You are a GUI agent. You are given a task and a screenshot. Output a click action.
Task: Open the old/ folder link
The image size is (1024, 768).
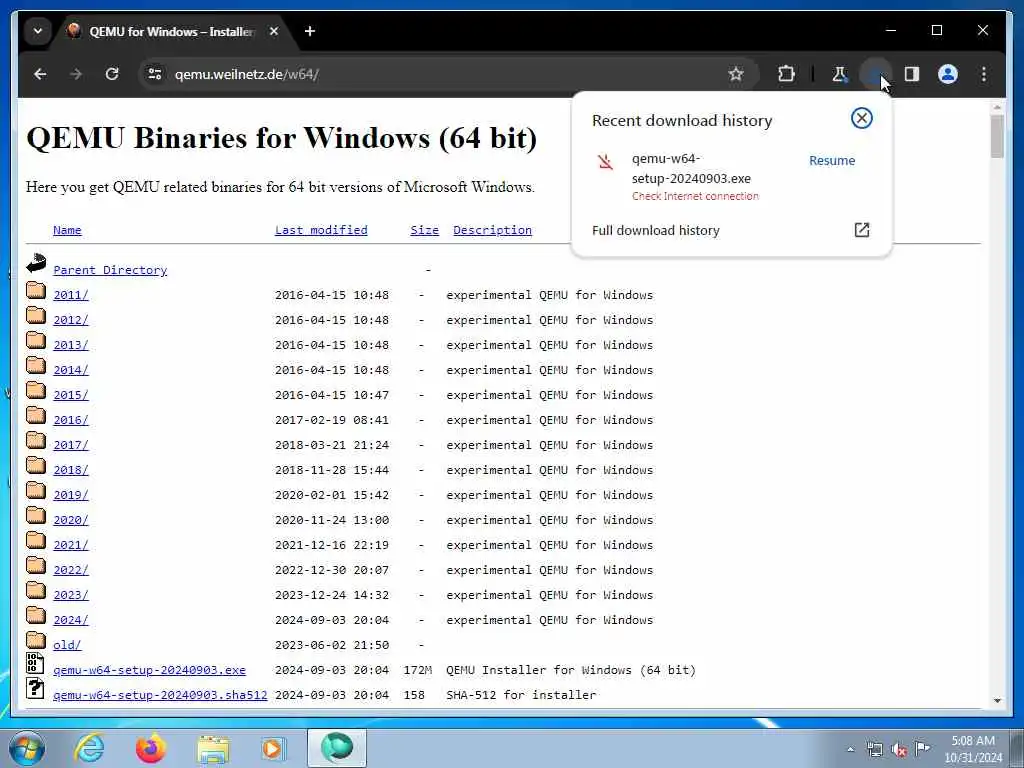67,645
